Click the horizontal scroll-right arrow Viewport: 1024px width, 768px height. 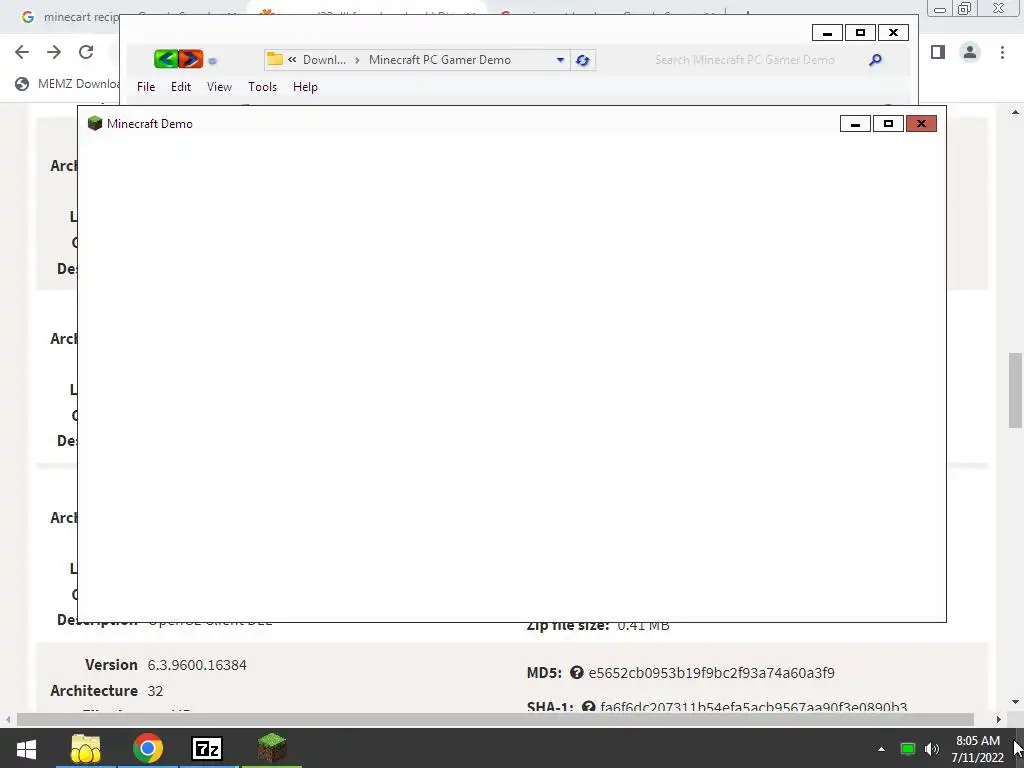(x=999, y=719)
